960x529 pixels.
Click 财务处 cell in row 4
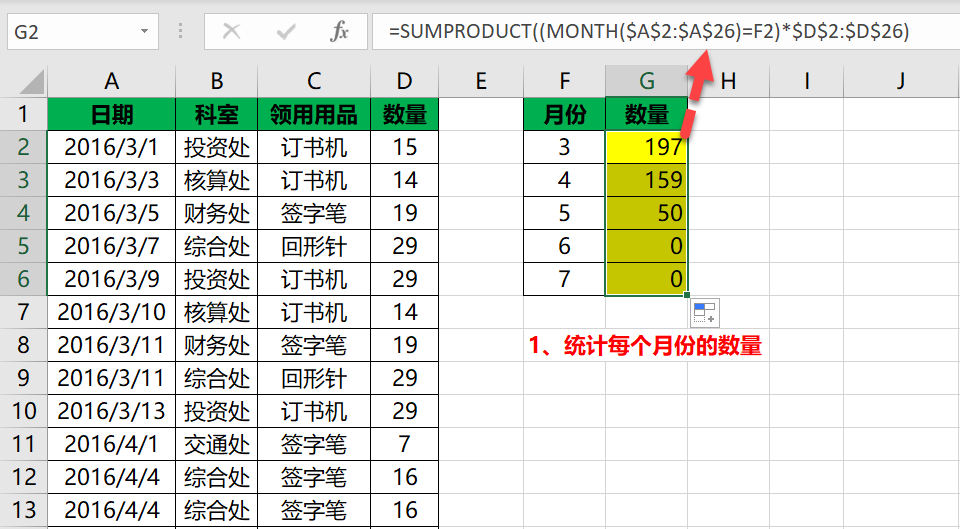point(216,213)
